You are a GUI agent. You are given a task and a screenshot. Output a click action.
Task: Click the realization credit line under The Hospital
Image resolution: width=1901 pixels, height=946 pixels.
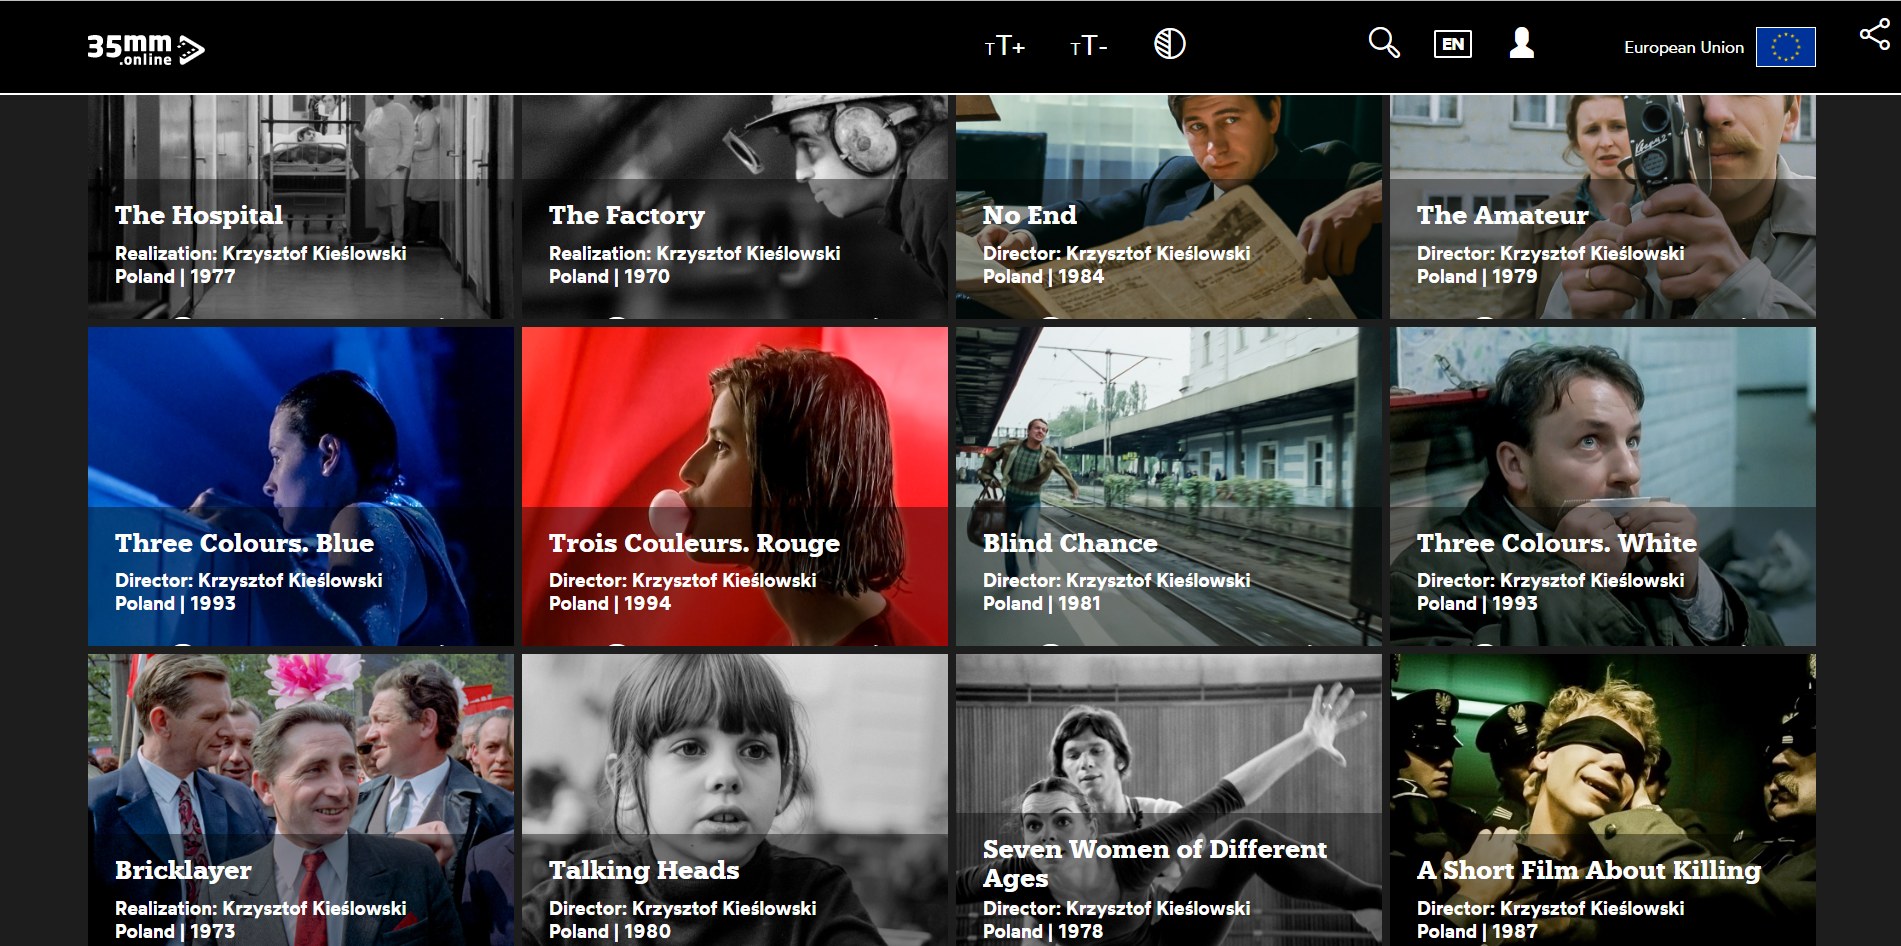coord(261,254)
